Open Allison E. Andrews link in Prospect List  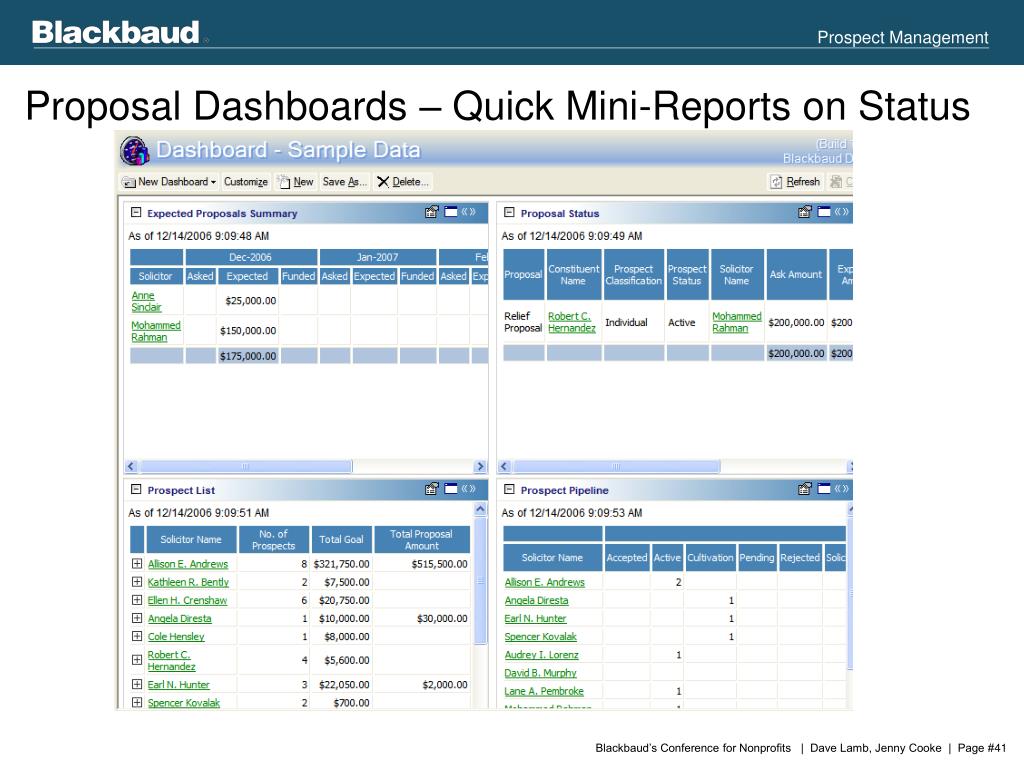pos(187,564)
